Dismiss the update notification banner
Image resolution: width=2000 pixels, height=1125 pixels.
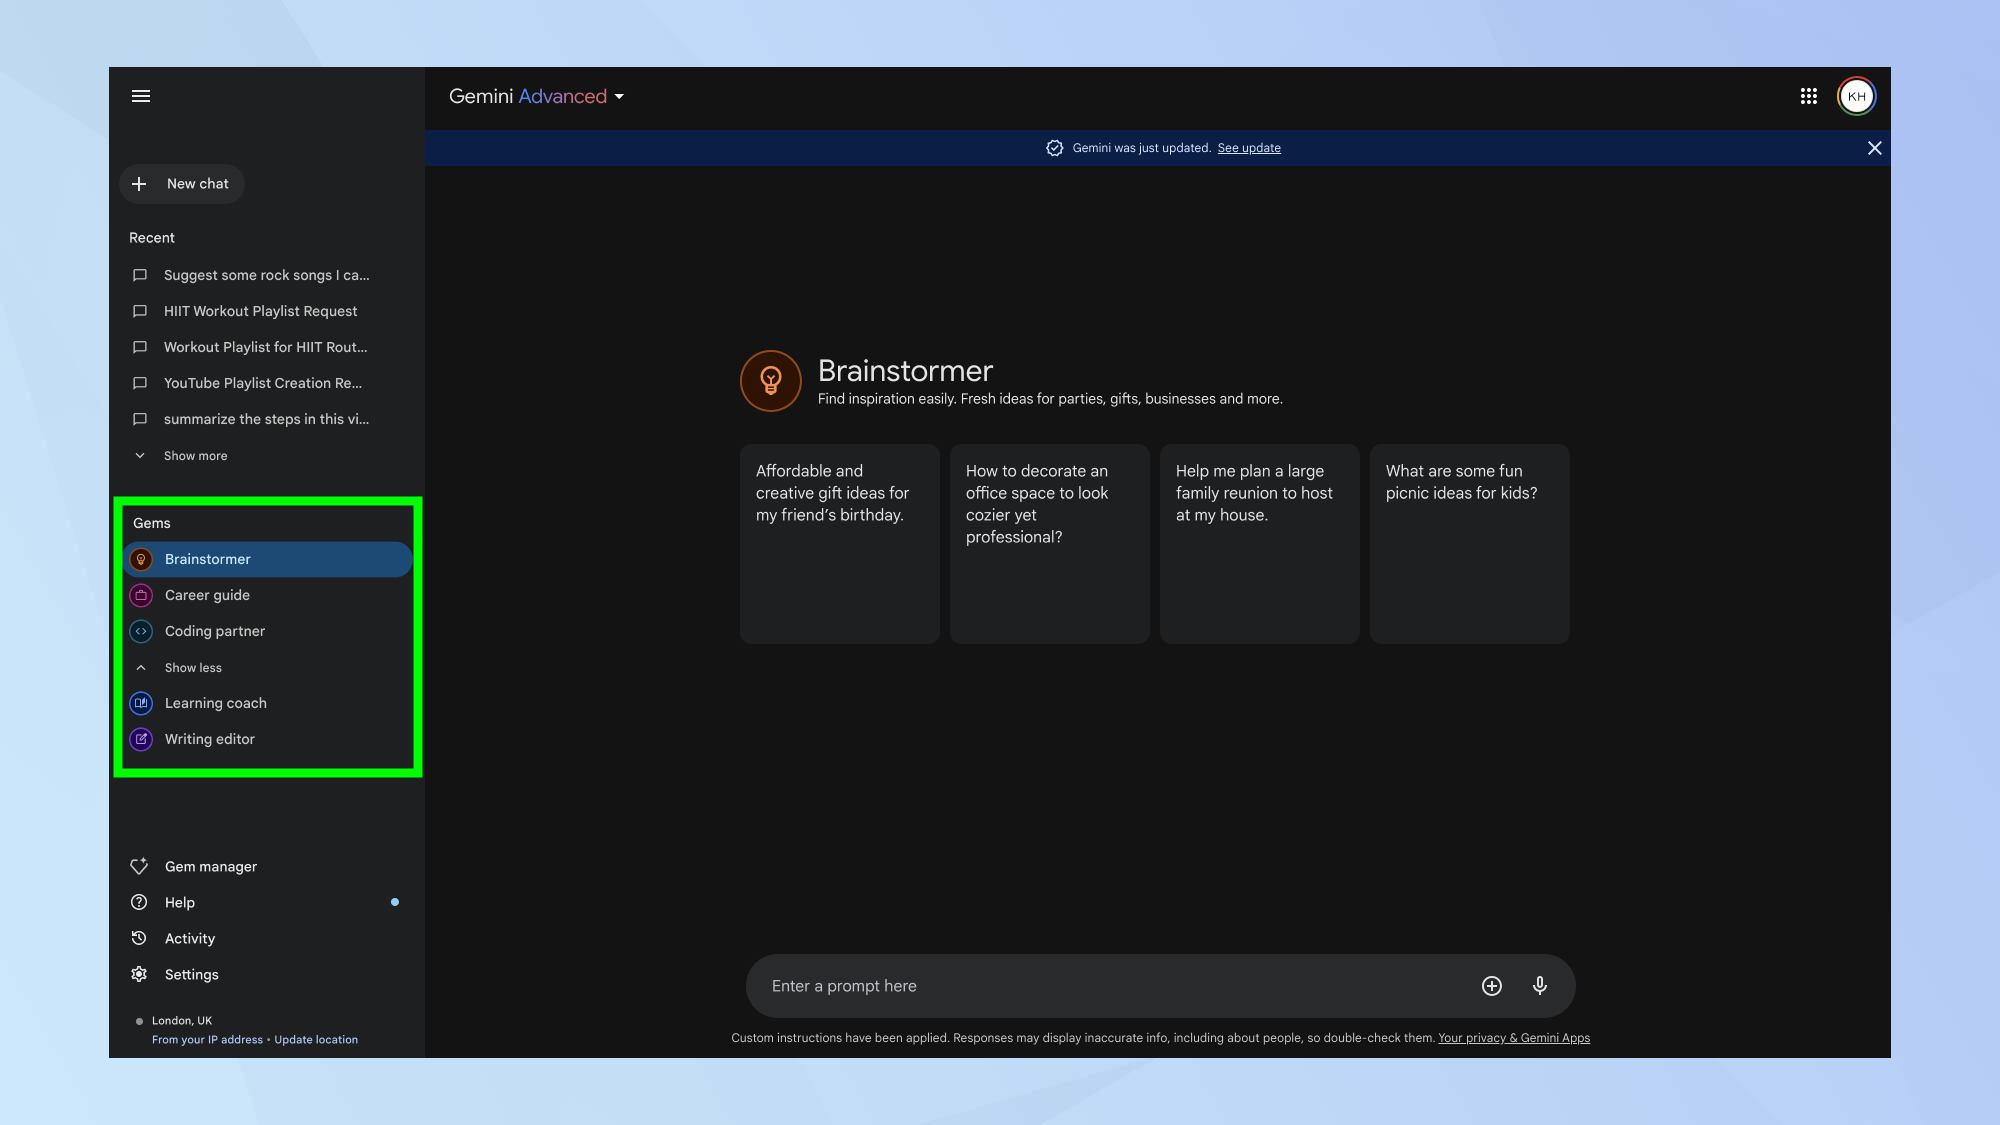click(1874, 148)
